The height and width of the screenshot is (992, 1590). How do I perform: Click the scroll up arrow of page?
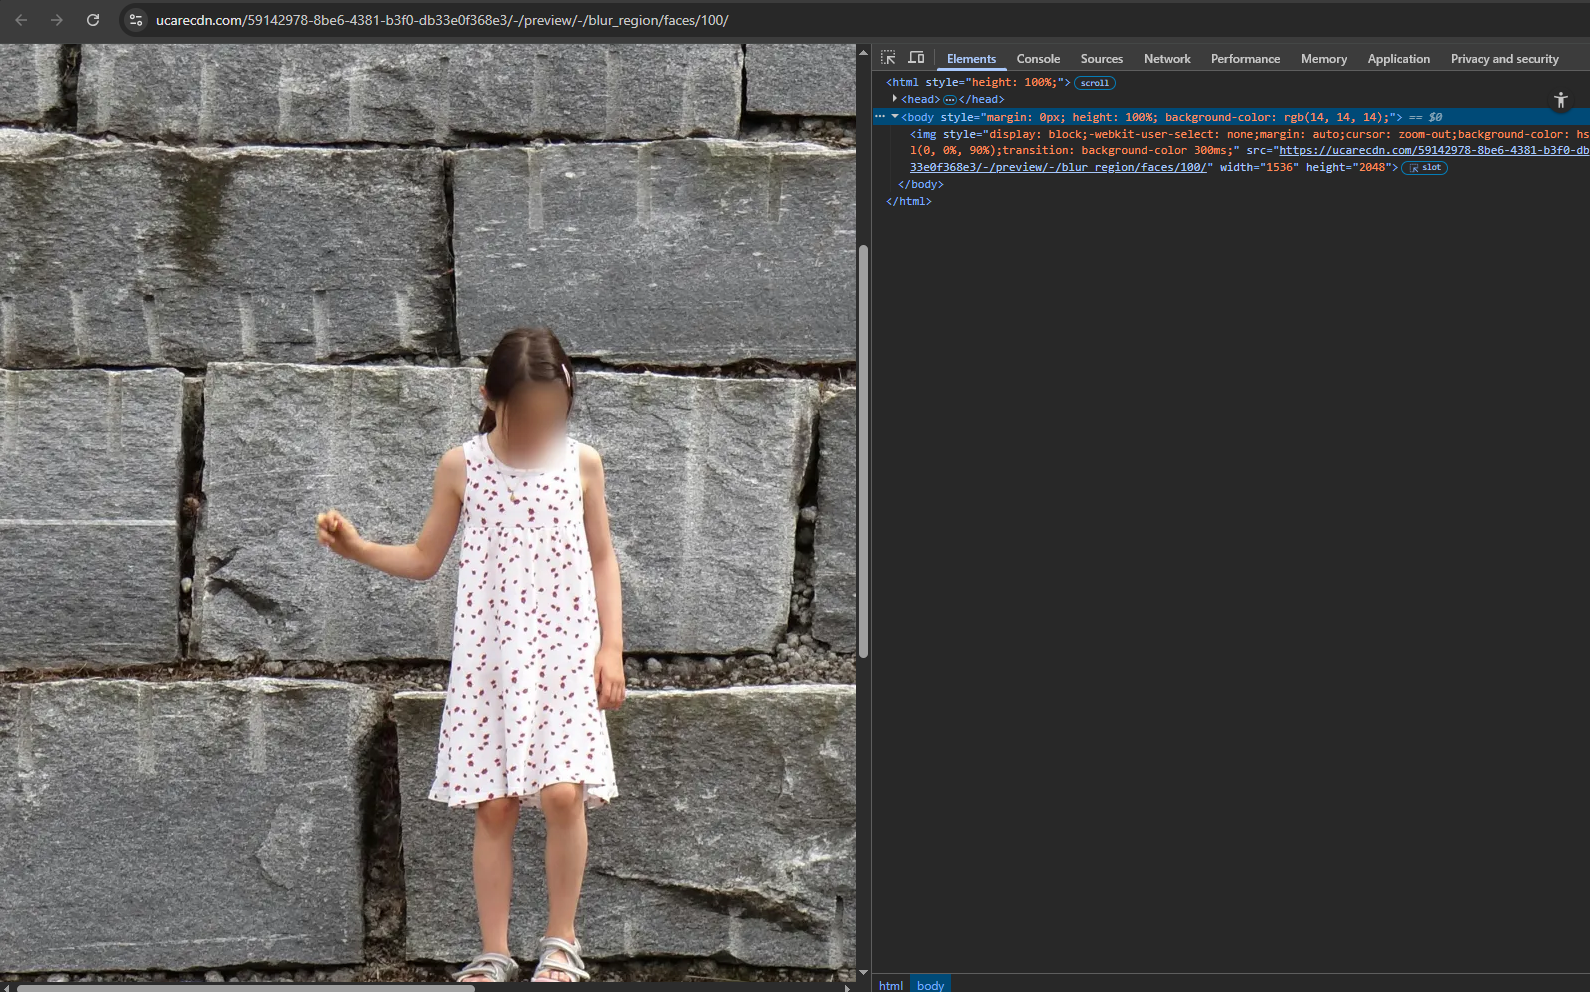[x=863, y=52]
